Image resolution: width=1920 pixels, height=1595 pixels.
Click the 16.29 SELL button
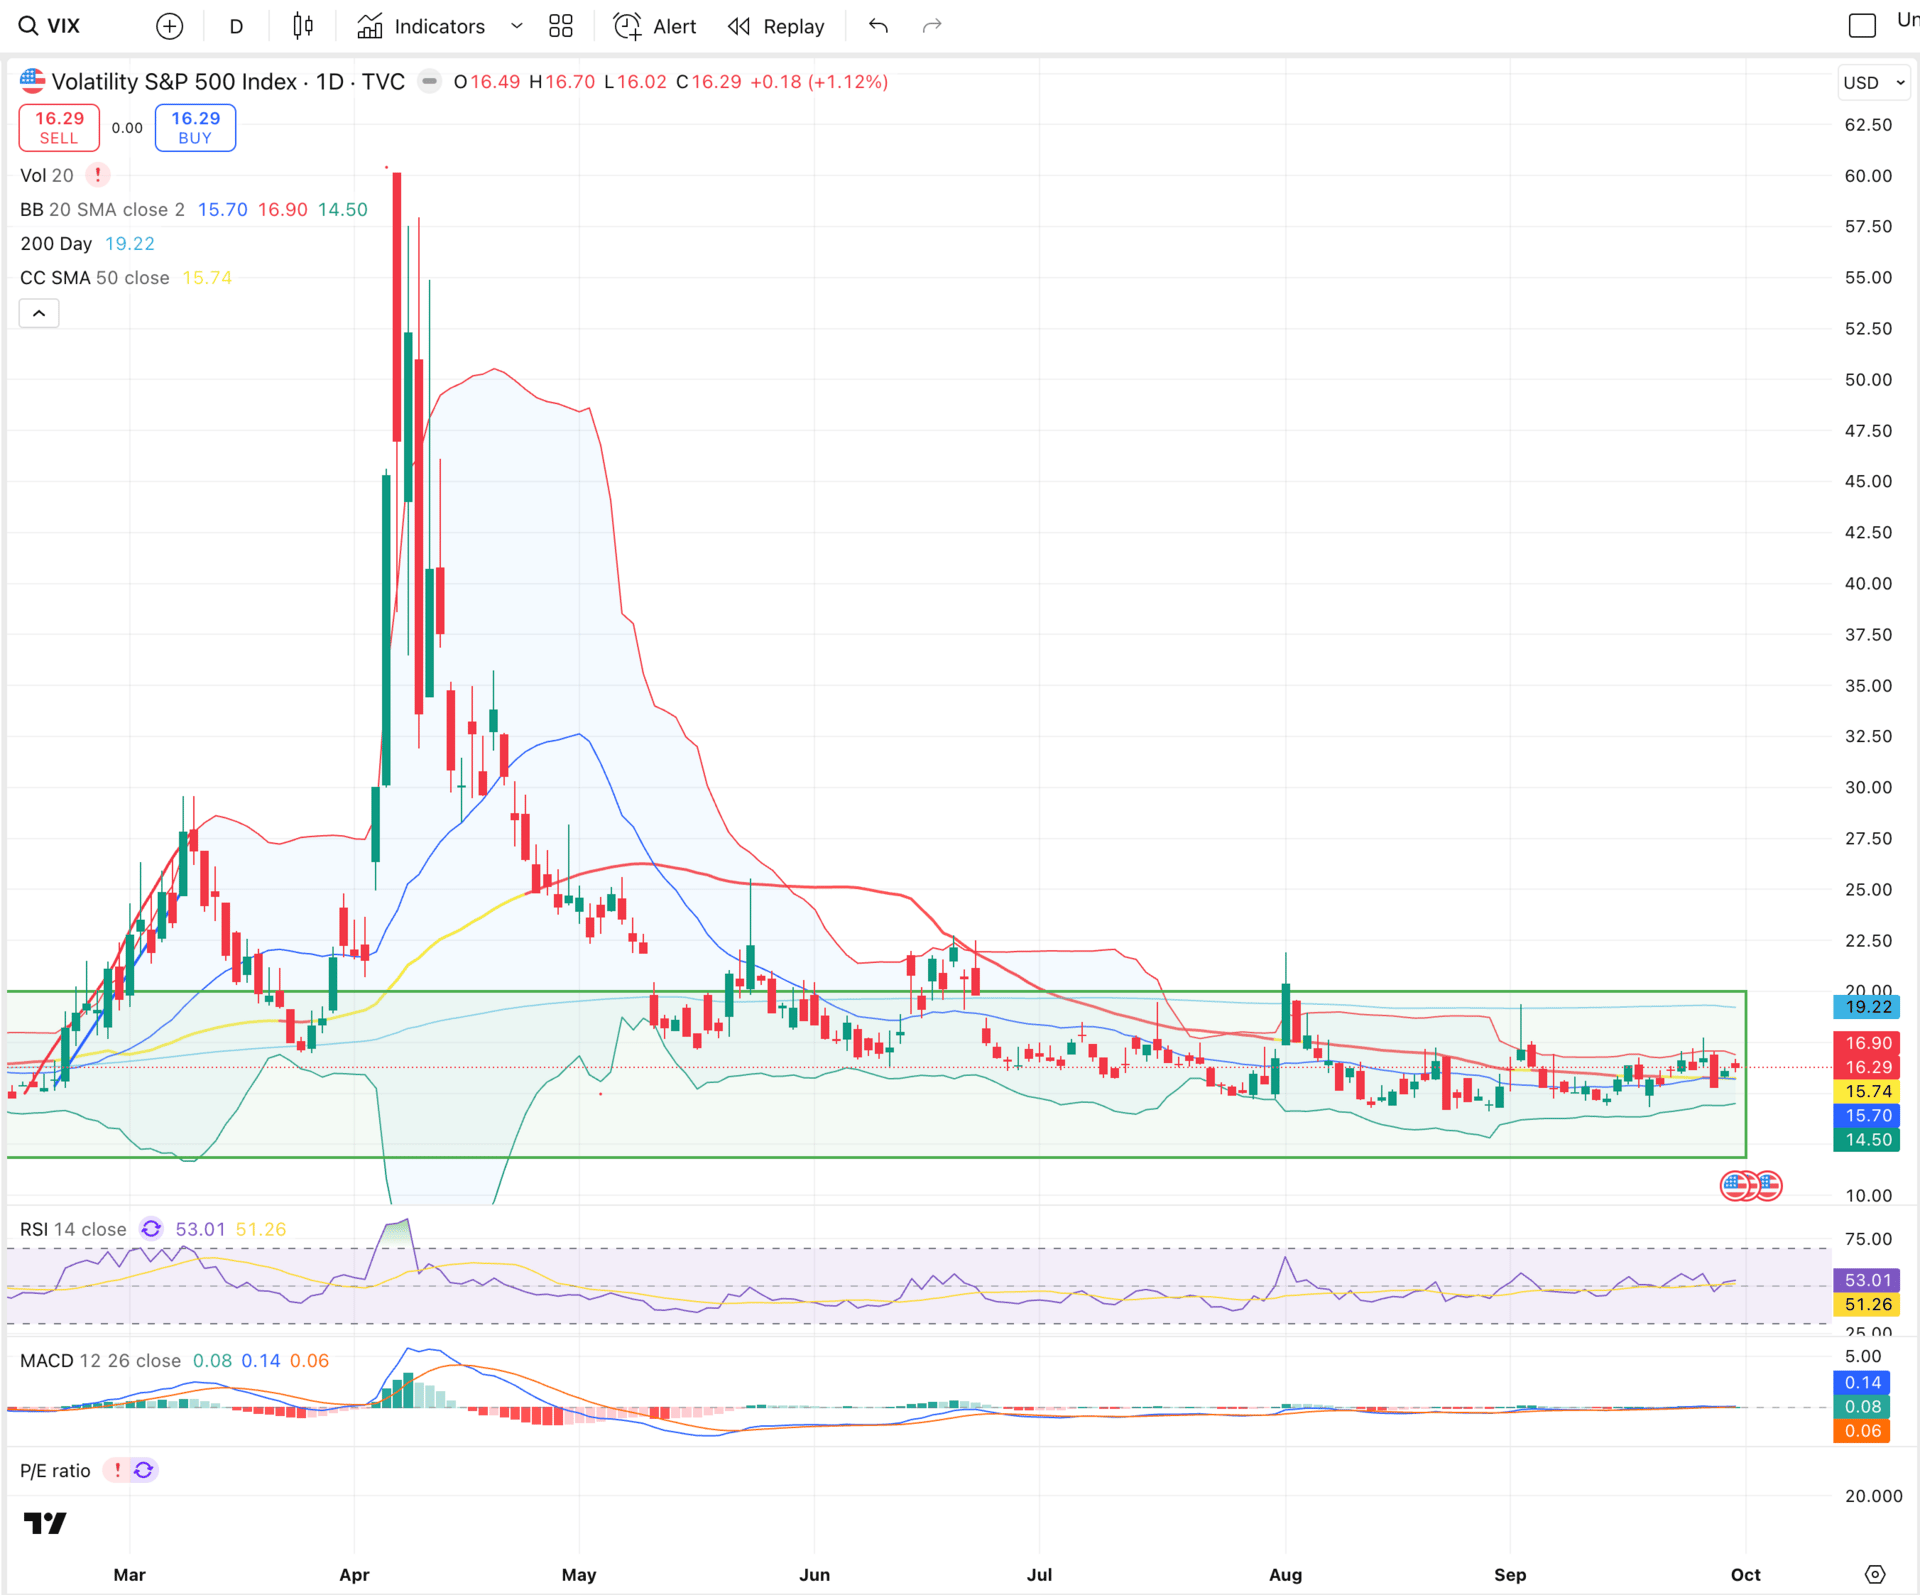pyautogui.click(x=59, y=127)
